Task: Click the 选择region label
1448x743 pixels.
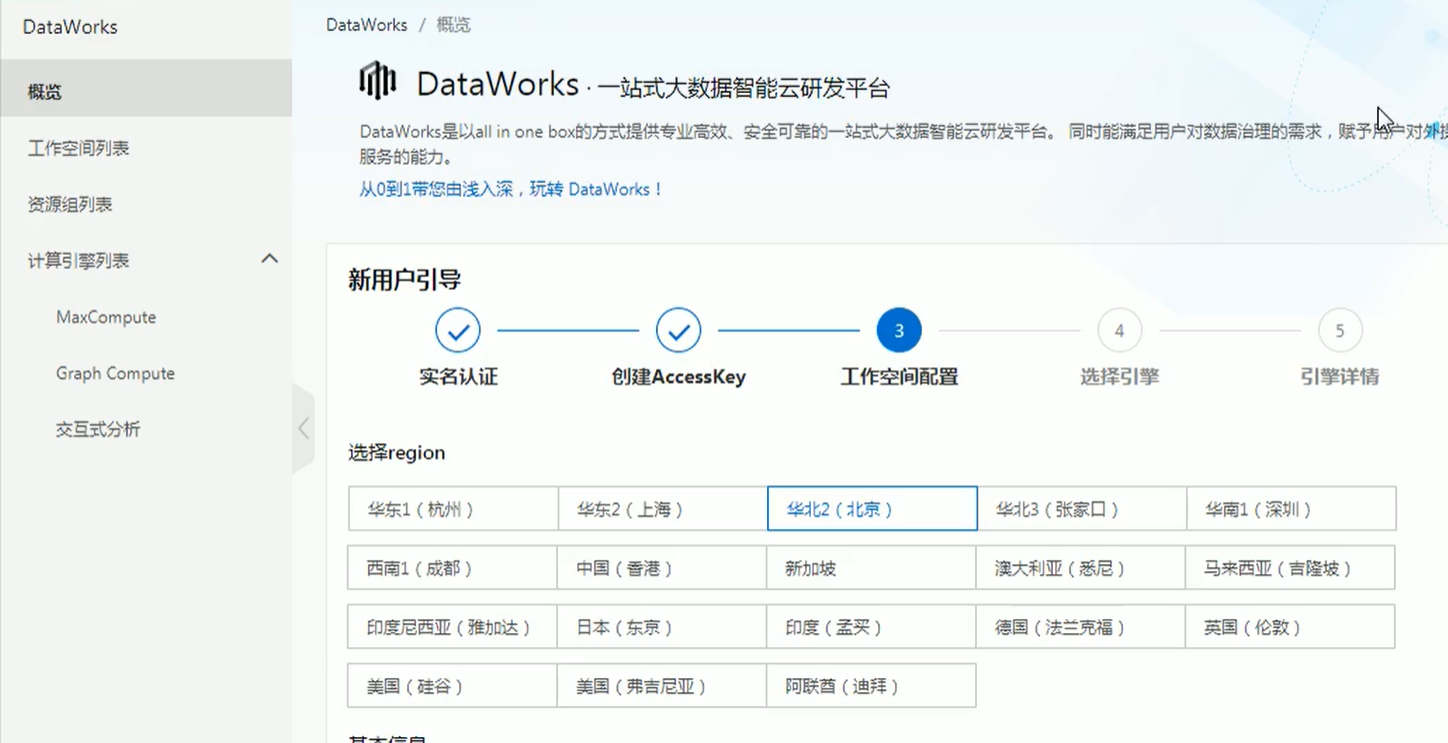Action: [x=397, y=453]
